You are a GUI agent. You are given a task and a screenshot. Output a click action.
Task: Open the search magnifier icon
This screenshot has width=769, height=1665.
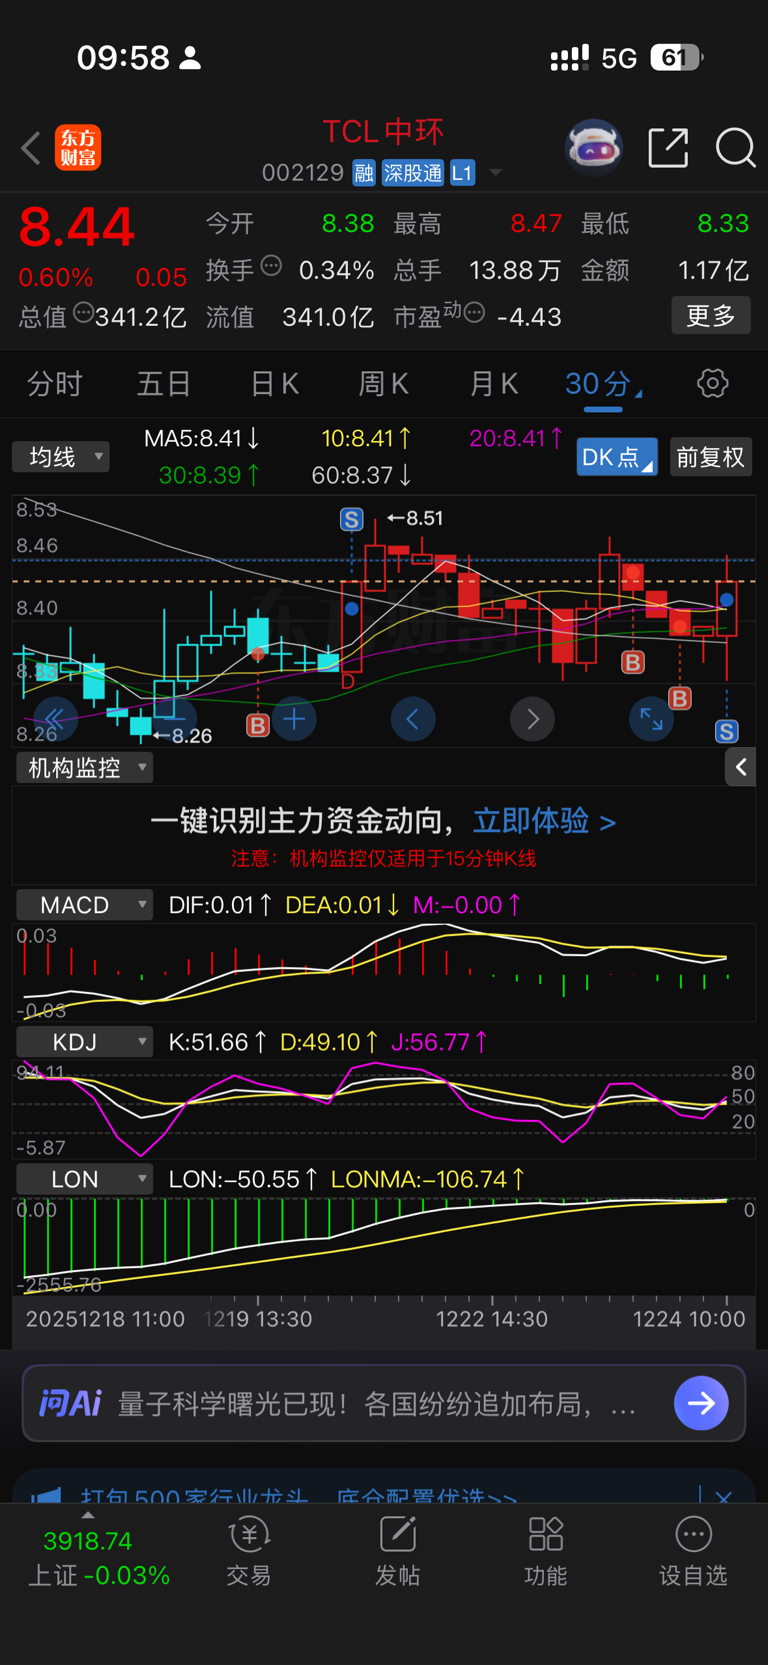click(x=735, y=148)
